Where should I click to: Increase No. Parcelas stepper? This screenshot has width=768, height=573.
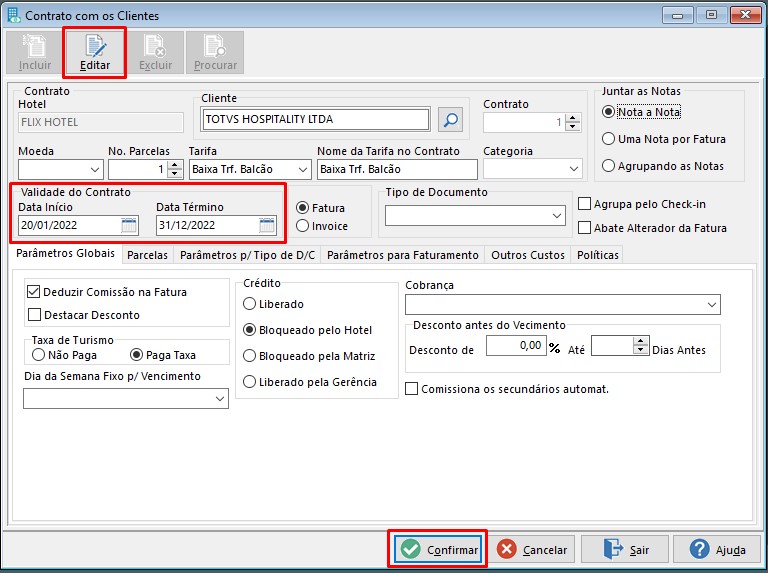(174, 165)
